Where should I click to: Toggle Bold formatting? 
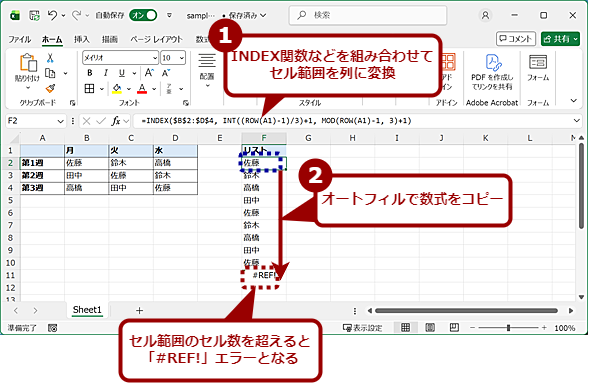pyautogui.click(x=90, y=73)
